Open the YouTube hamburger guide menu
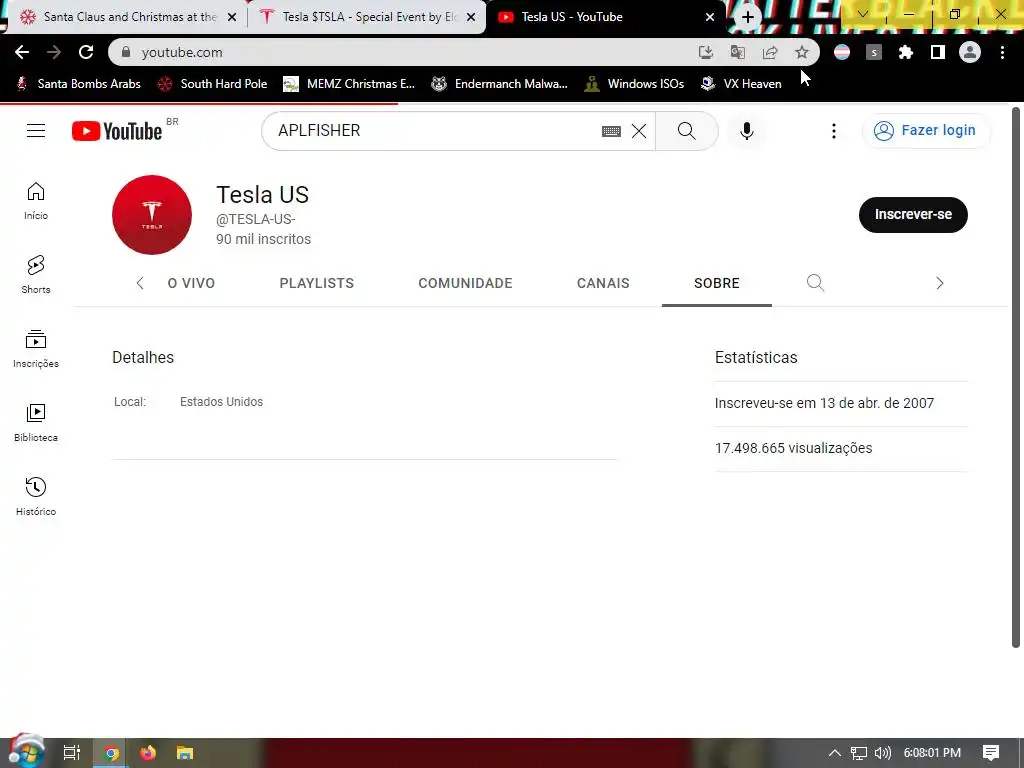 pos(36,131)
